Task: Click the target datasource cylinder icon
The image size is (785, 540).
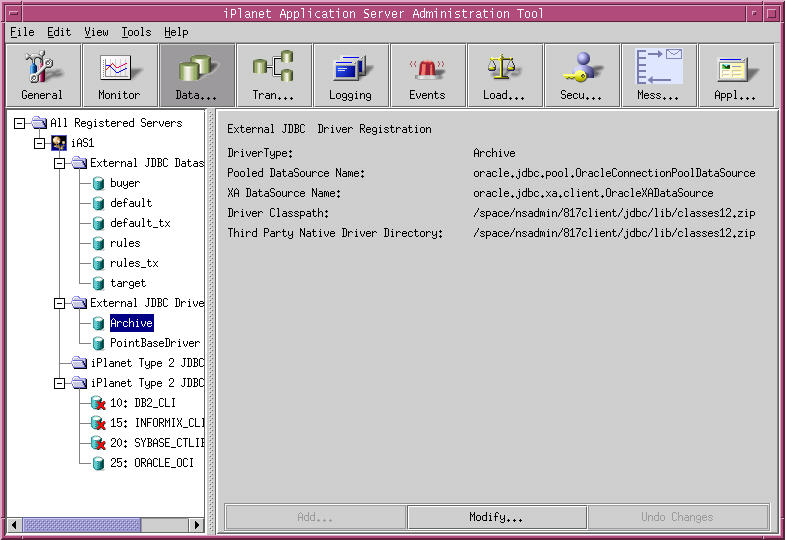Action: point(99,283)
